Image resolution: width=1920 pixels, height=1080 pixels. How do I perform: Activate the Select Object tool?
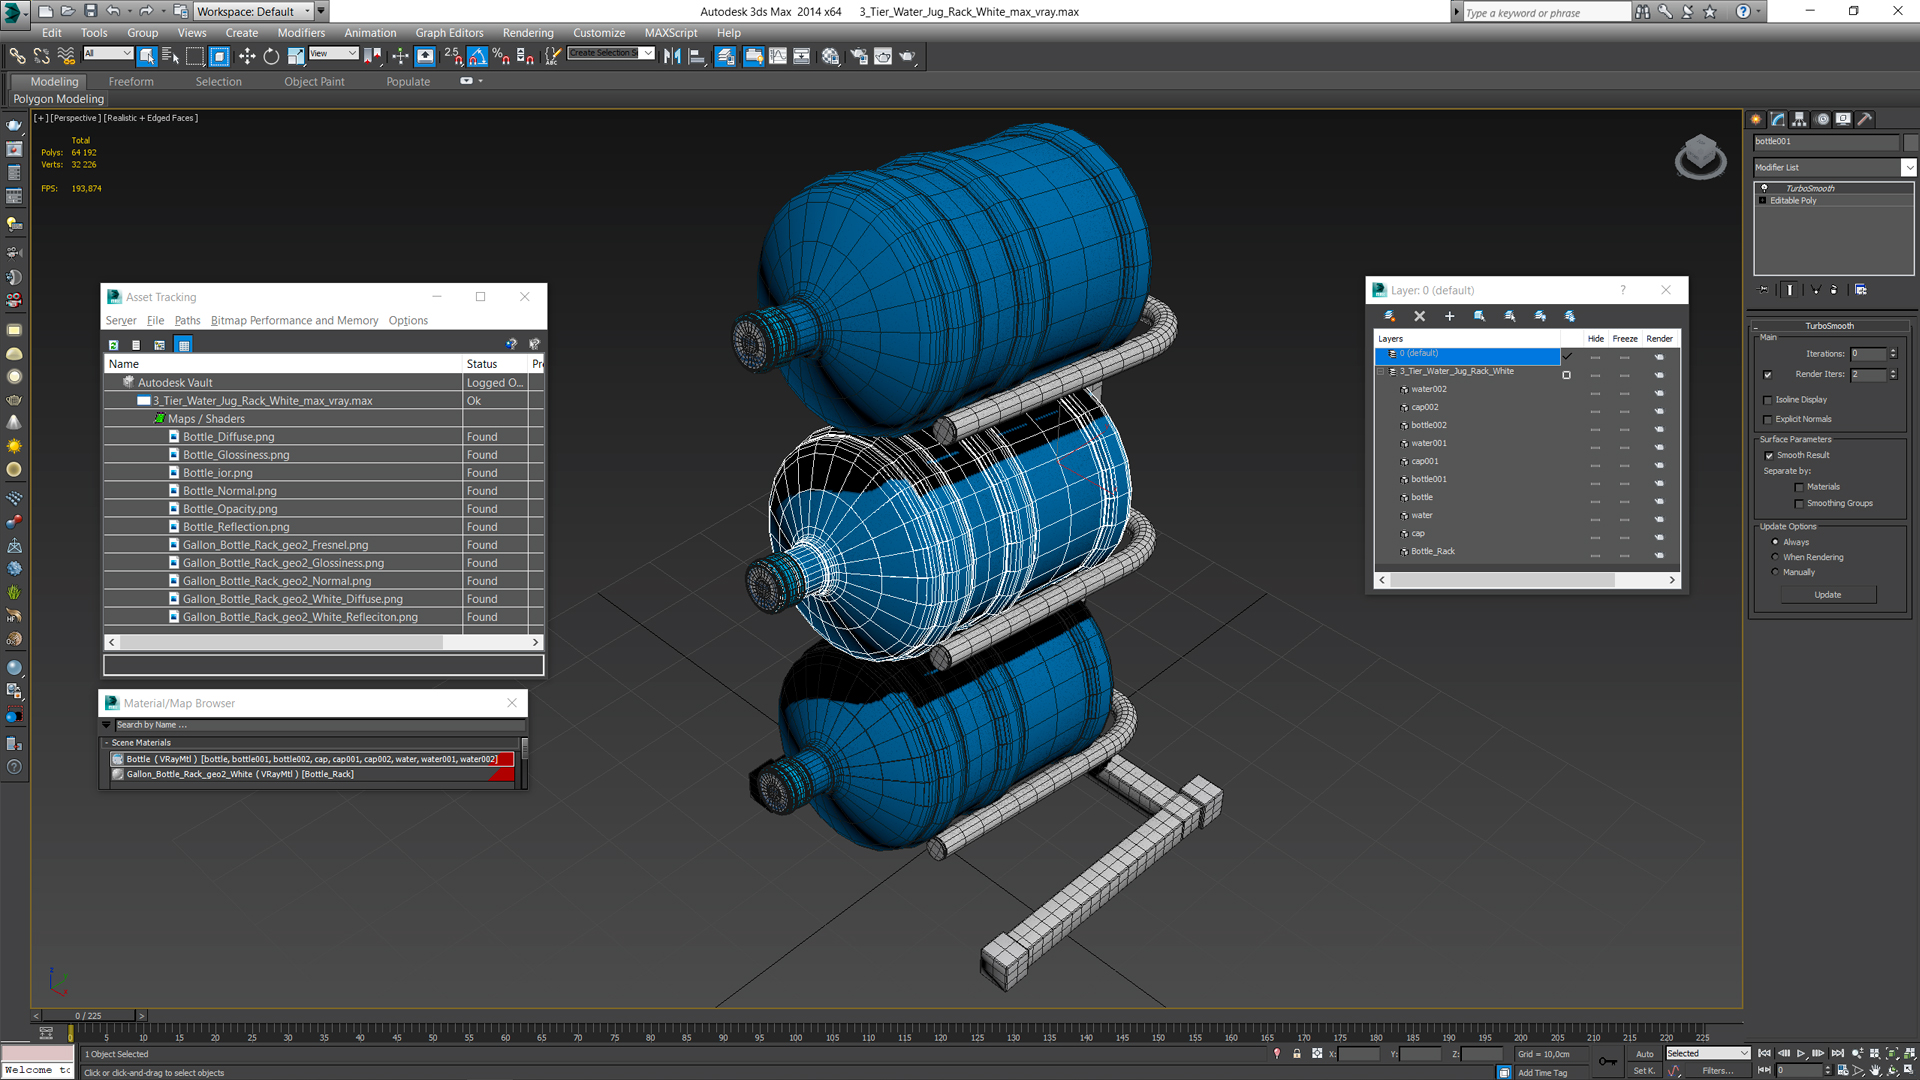click(147, 56)
